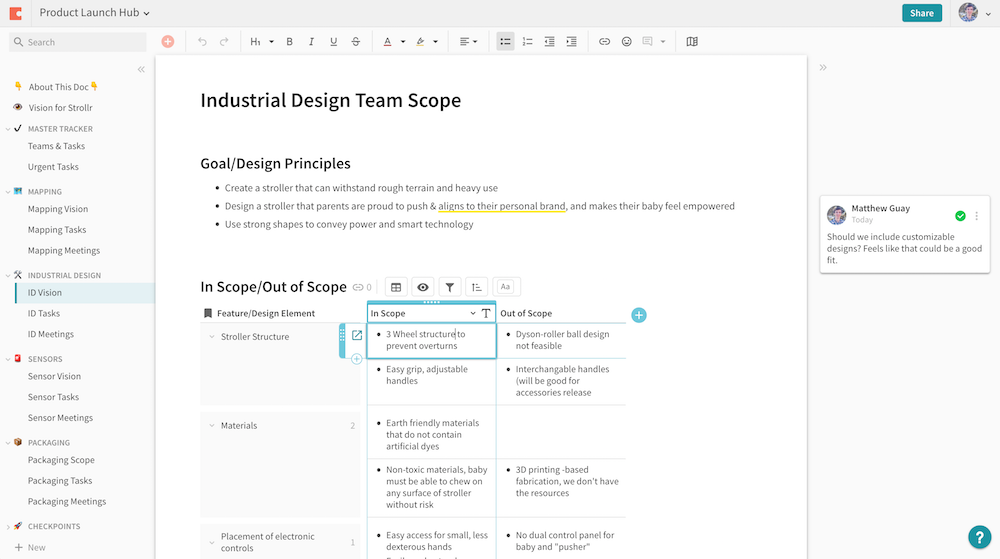This screenshot has height=559, width=1000.
Task: Resolve Matthew Guay's comment with the green checkmark
Action: click(x=960, y=215)
